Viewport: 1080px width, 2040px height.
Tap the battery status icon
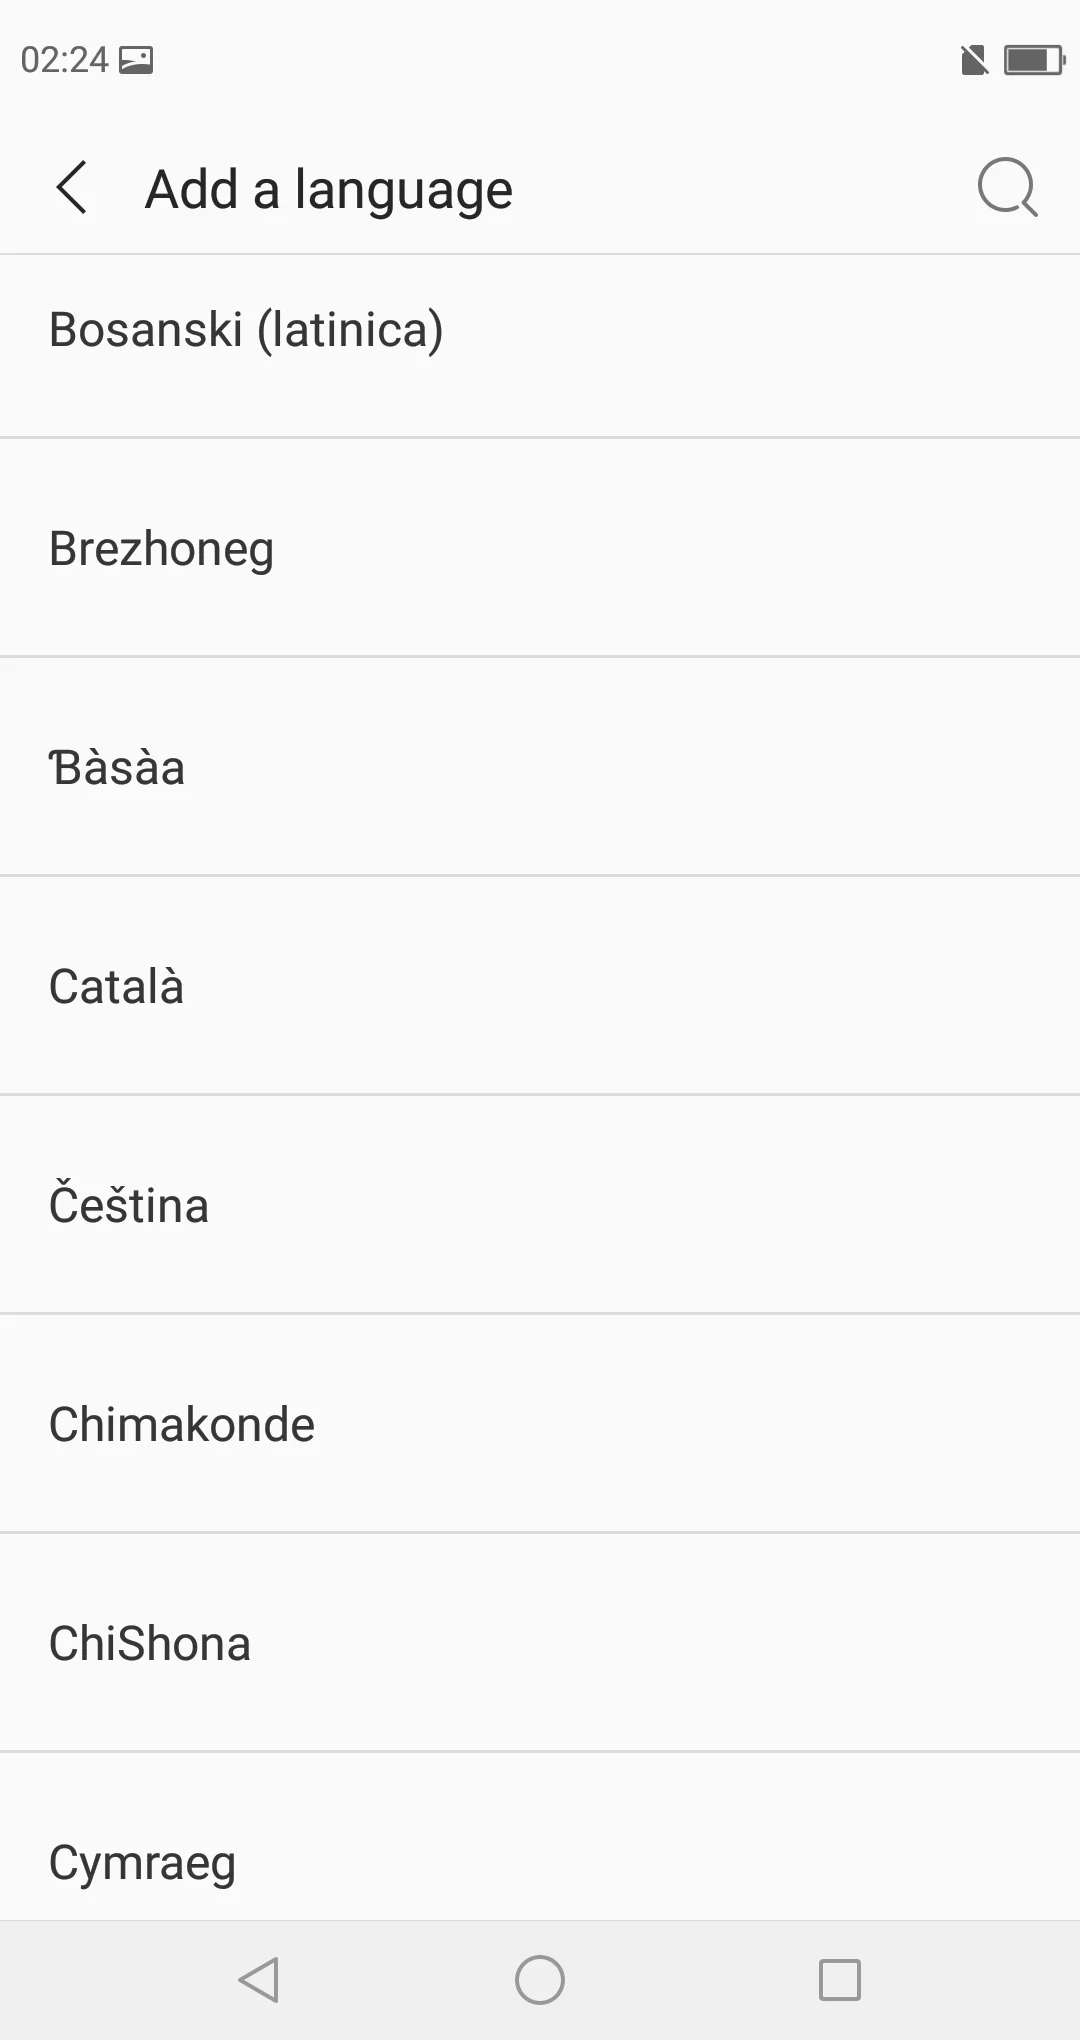[x=1035, y=60]
